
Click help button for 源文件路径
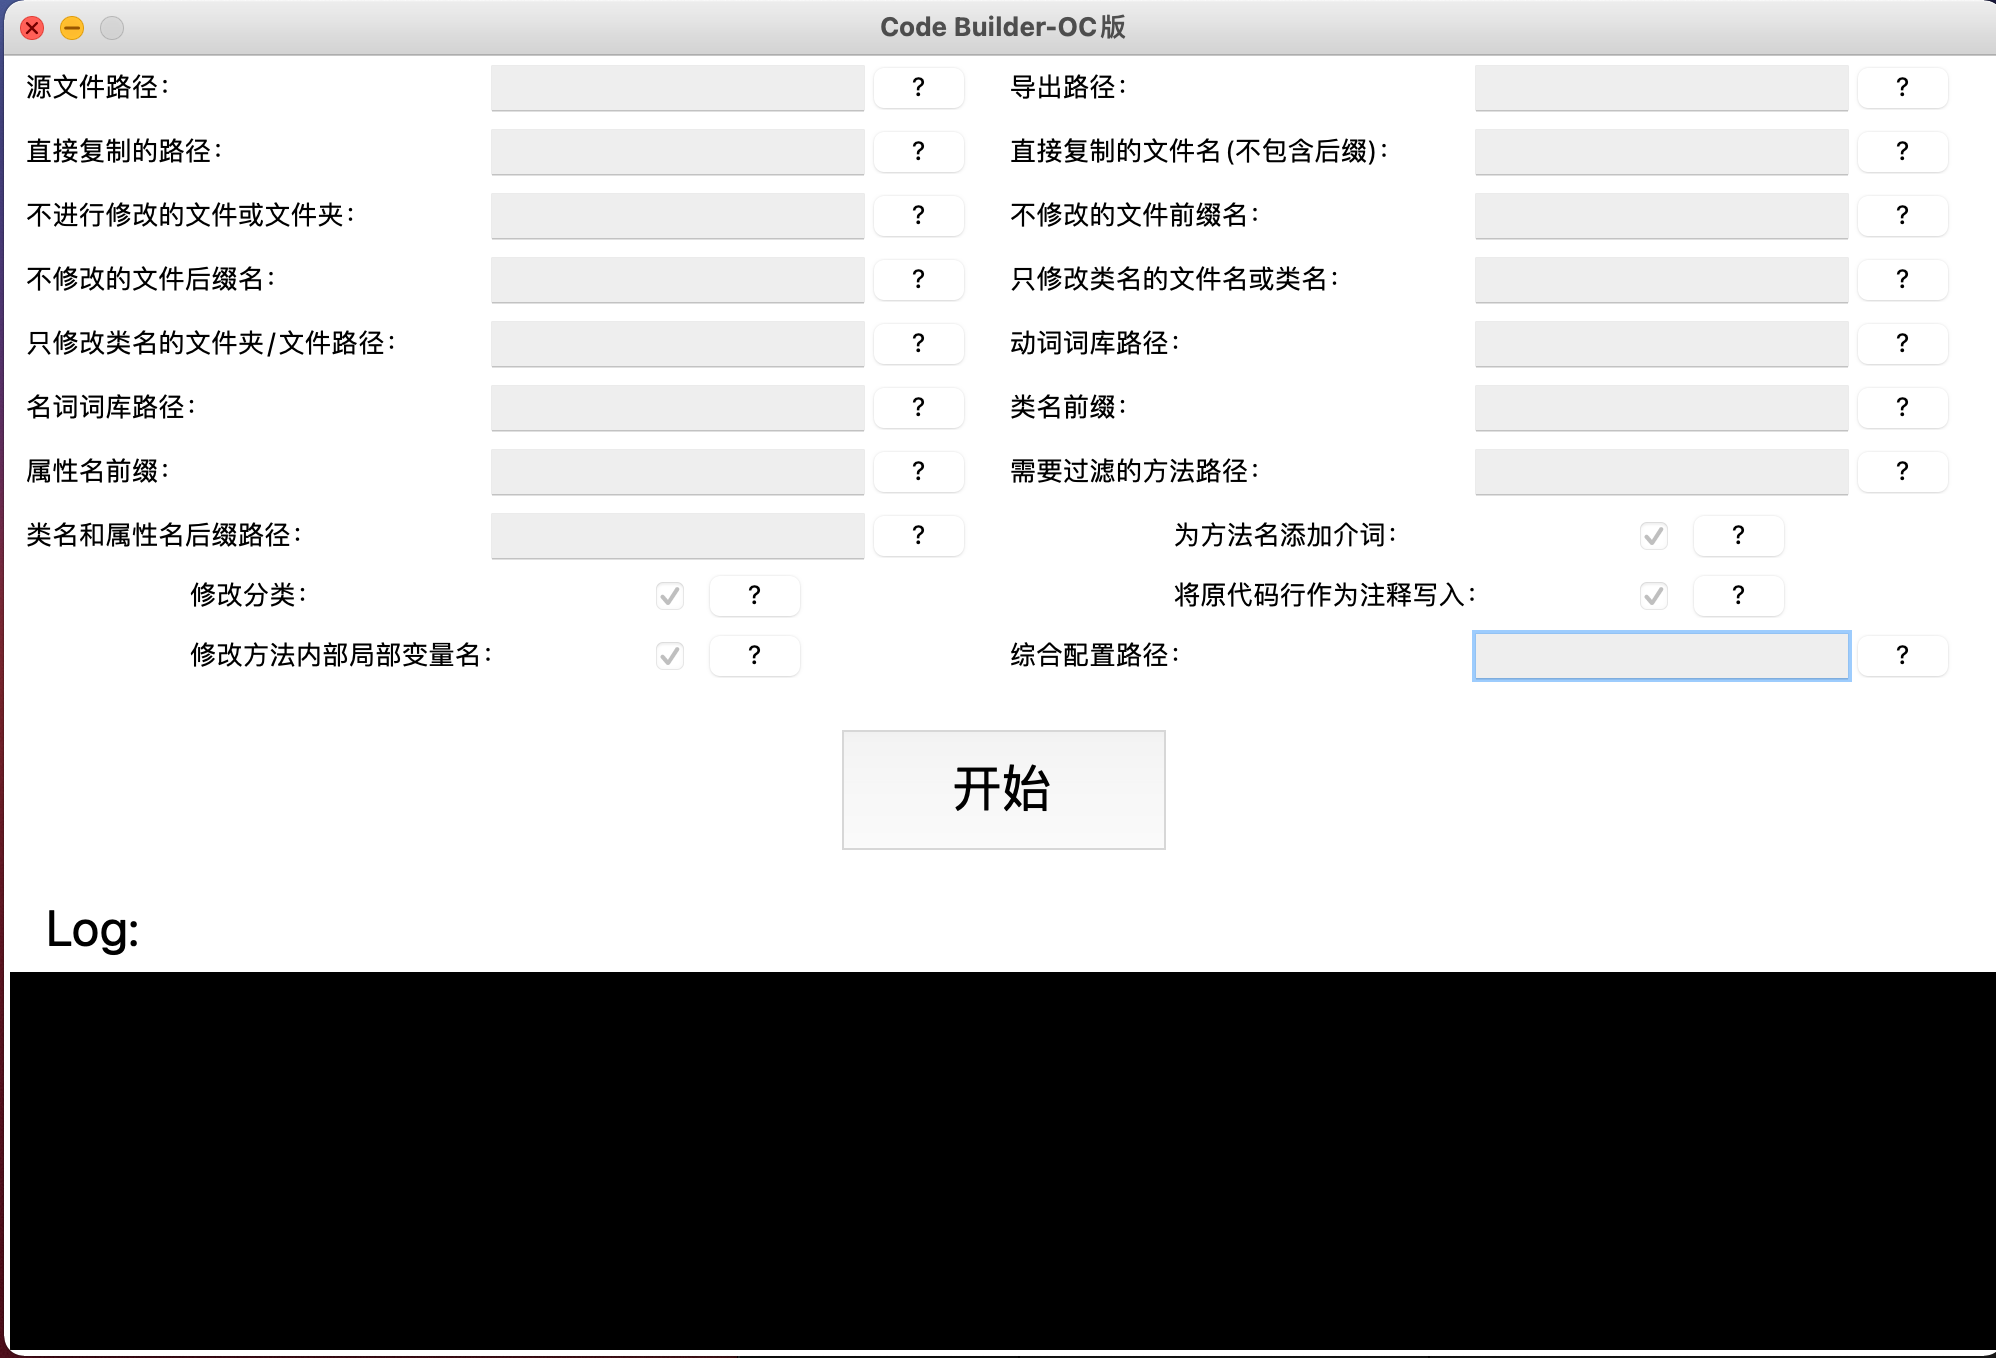(x=918, y=88)
